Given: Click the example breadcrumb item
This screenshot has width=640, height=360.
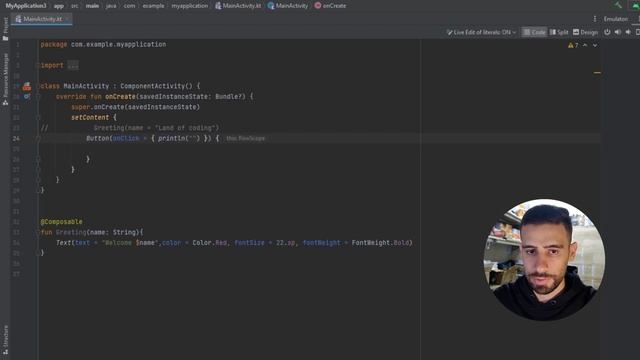Looking at the screenshot, I should (153, 6).
